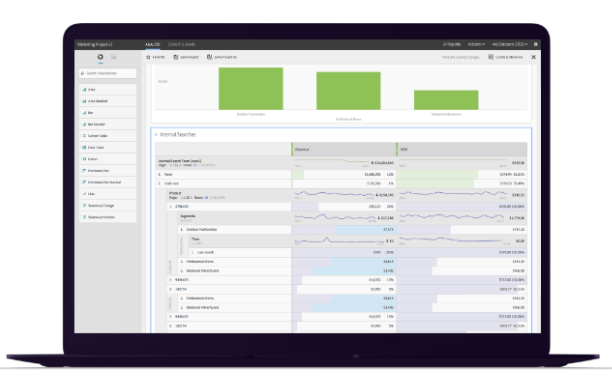
Task: Select the Line visualization
Action: (108, 194)
